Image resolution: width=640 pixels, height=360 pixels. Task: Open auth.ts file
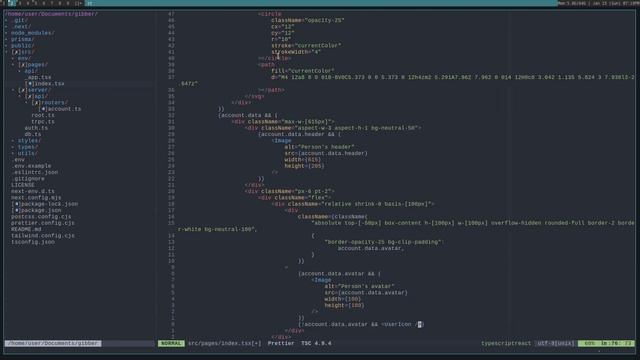(x=36, y=128)
